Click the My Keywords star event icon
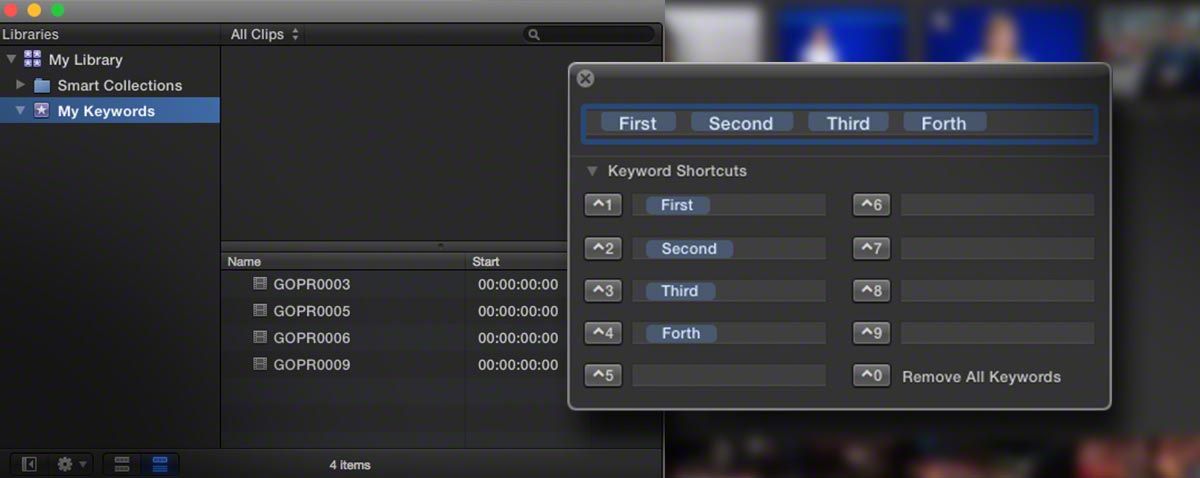The image size is (1200, 478). coord(42,111)
